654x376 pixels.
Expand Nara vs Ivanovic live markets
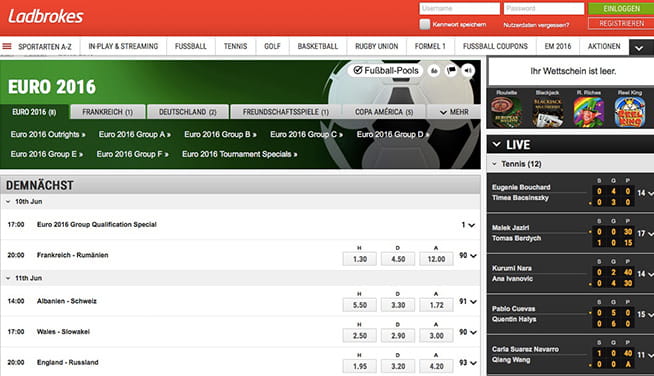click(x=645, y=274)
